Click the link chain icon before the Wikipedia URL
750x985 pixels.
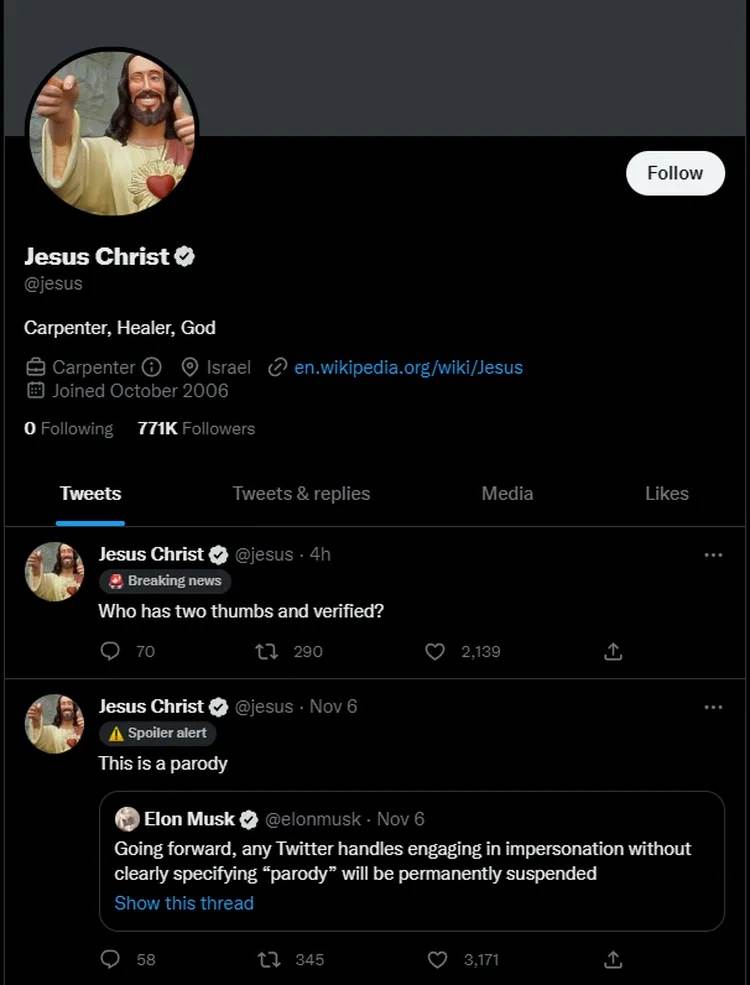[277, 367]
